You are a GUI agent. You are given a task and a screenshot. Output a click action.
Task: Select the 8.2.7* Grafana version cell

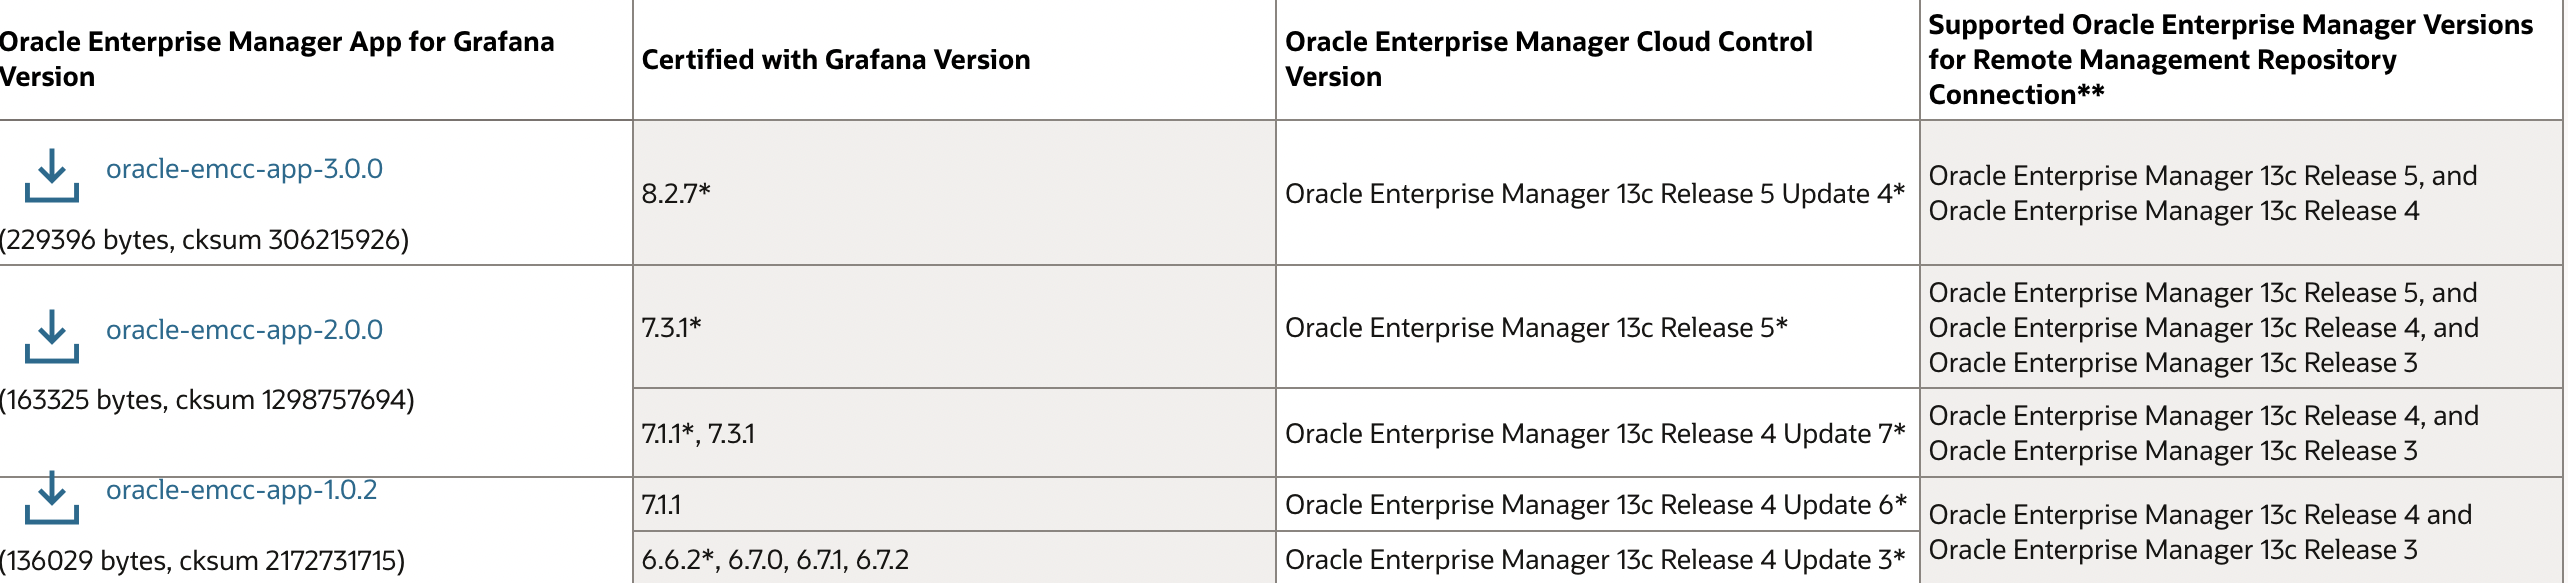tap(954, 193)
